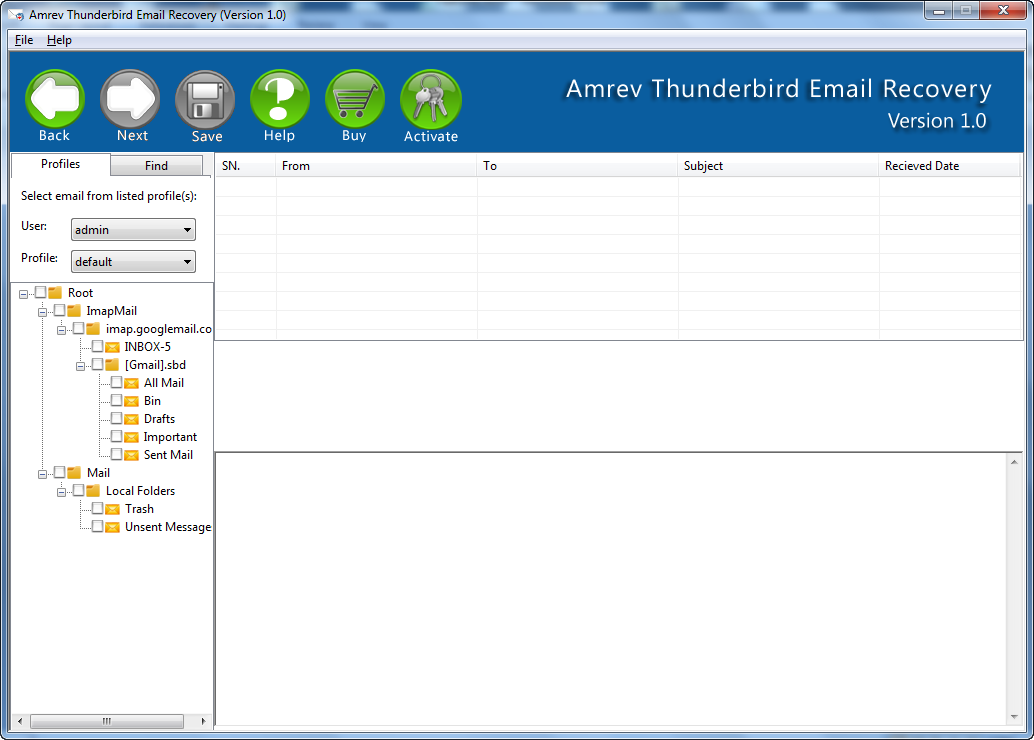The height and width of the screenshot is (740, 1034).
Task: Click the tree scrollbar left arrow
Action: point(20,722)
